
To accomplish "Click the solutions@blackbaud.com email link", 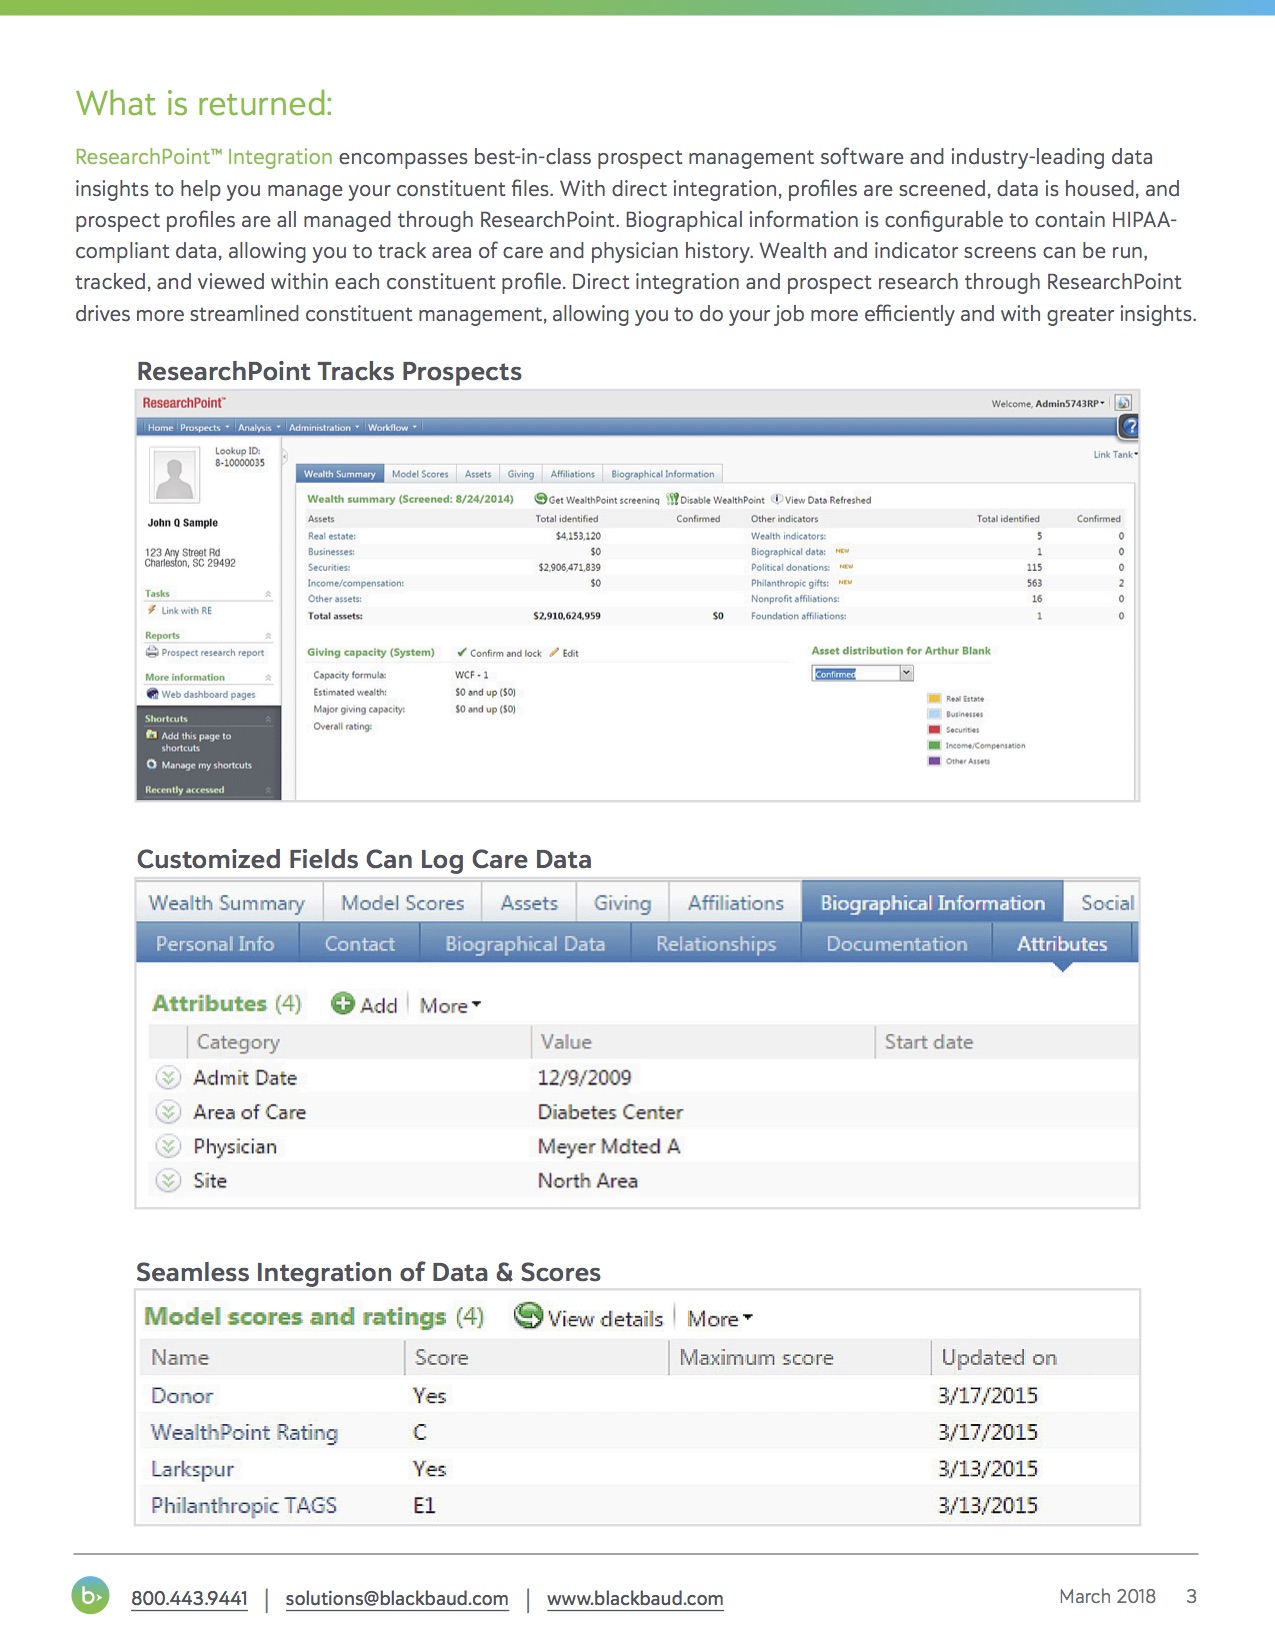I will 397,1598.
